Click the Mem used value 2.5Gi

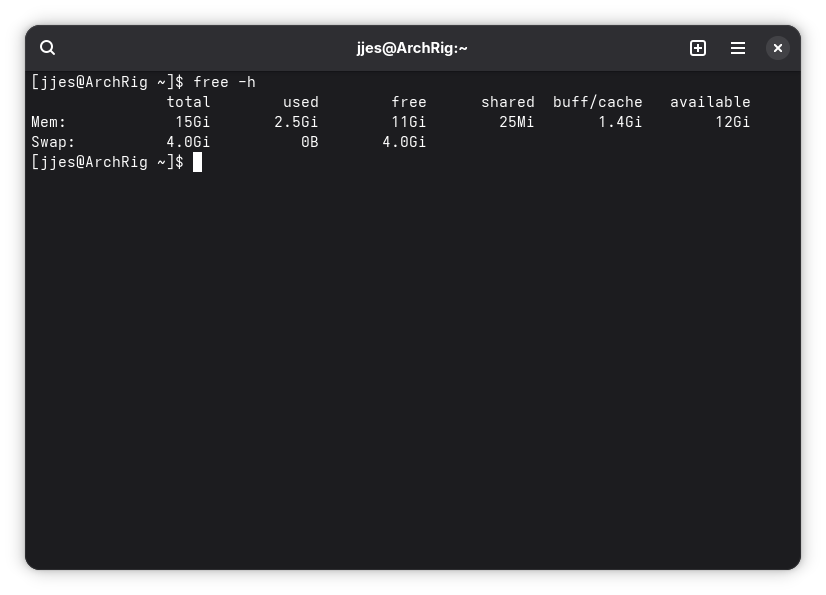[296, 122]
